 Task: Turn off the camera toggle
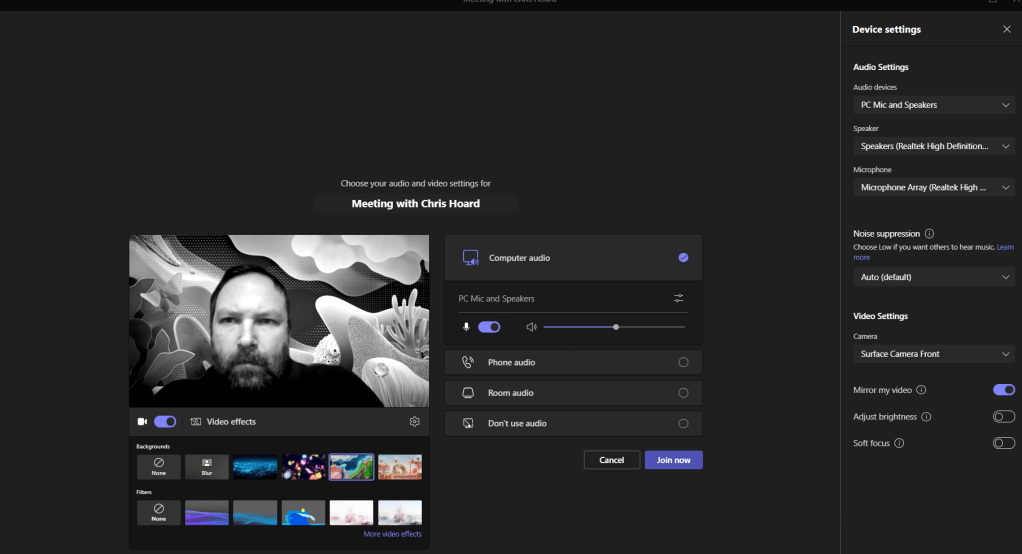(165, 422)
